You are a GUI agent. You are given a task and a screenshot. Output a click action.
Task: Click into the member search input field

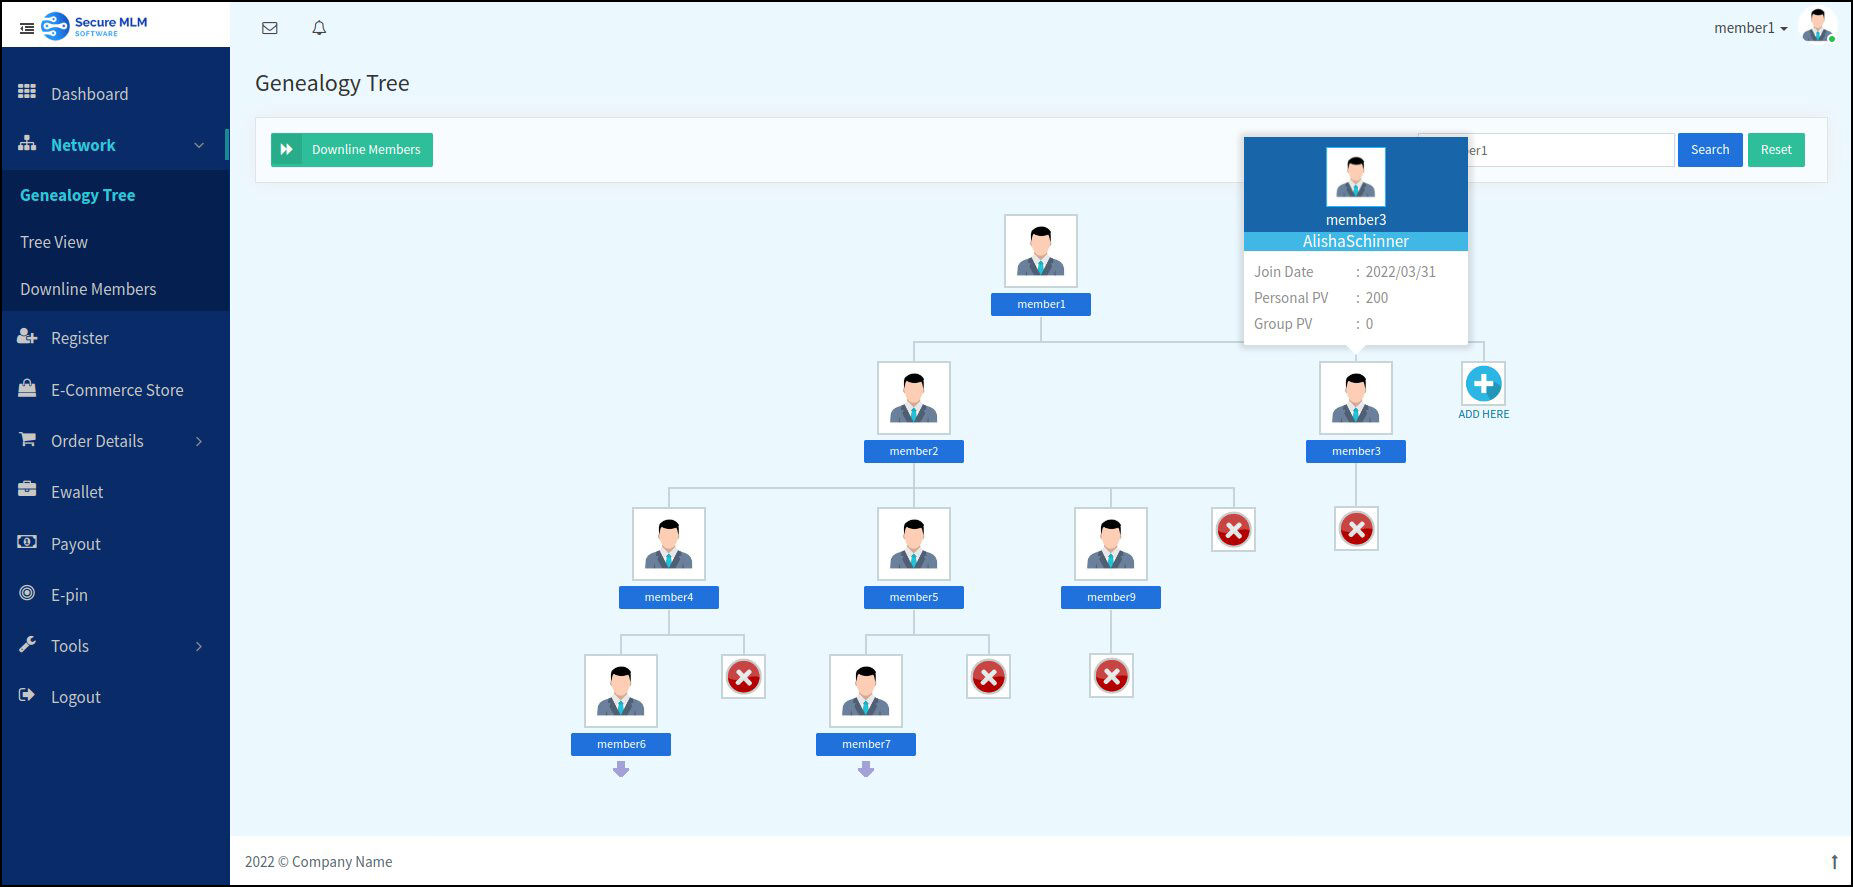[1570, 150]
